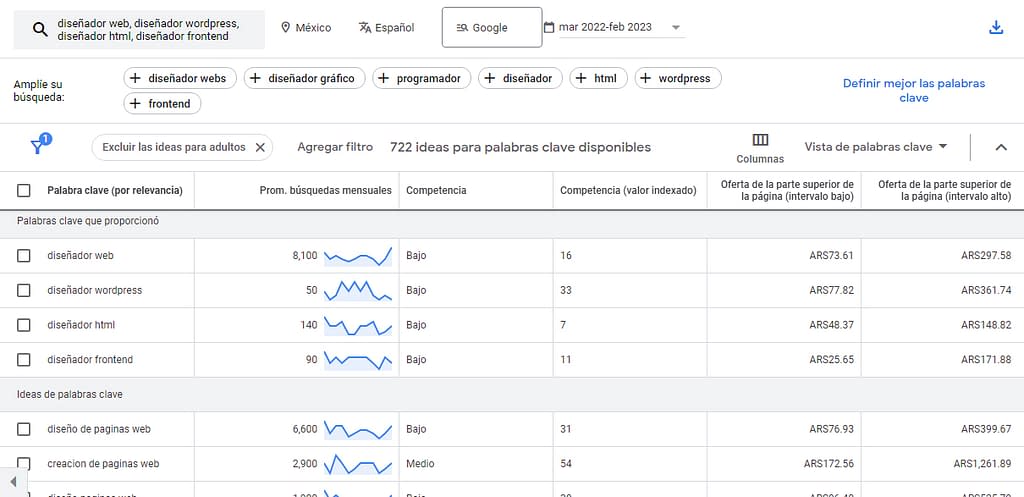Click the trend sparkline for 'diseñador wordpress'
This screenshot has height=497, width=1024.
coord(358,291)
